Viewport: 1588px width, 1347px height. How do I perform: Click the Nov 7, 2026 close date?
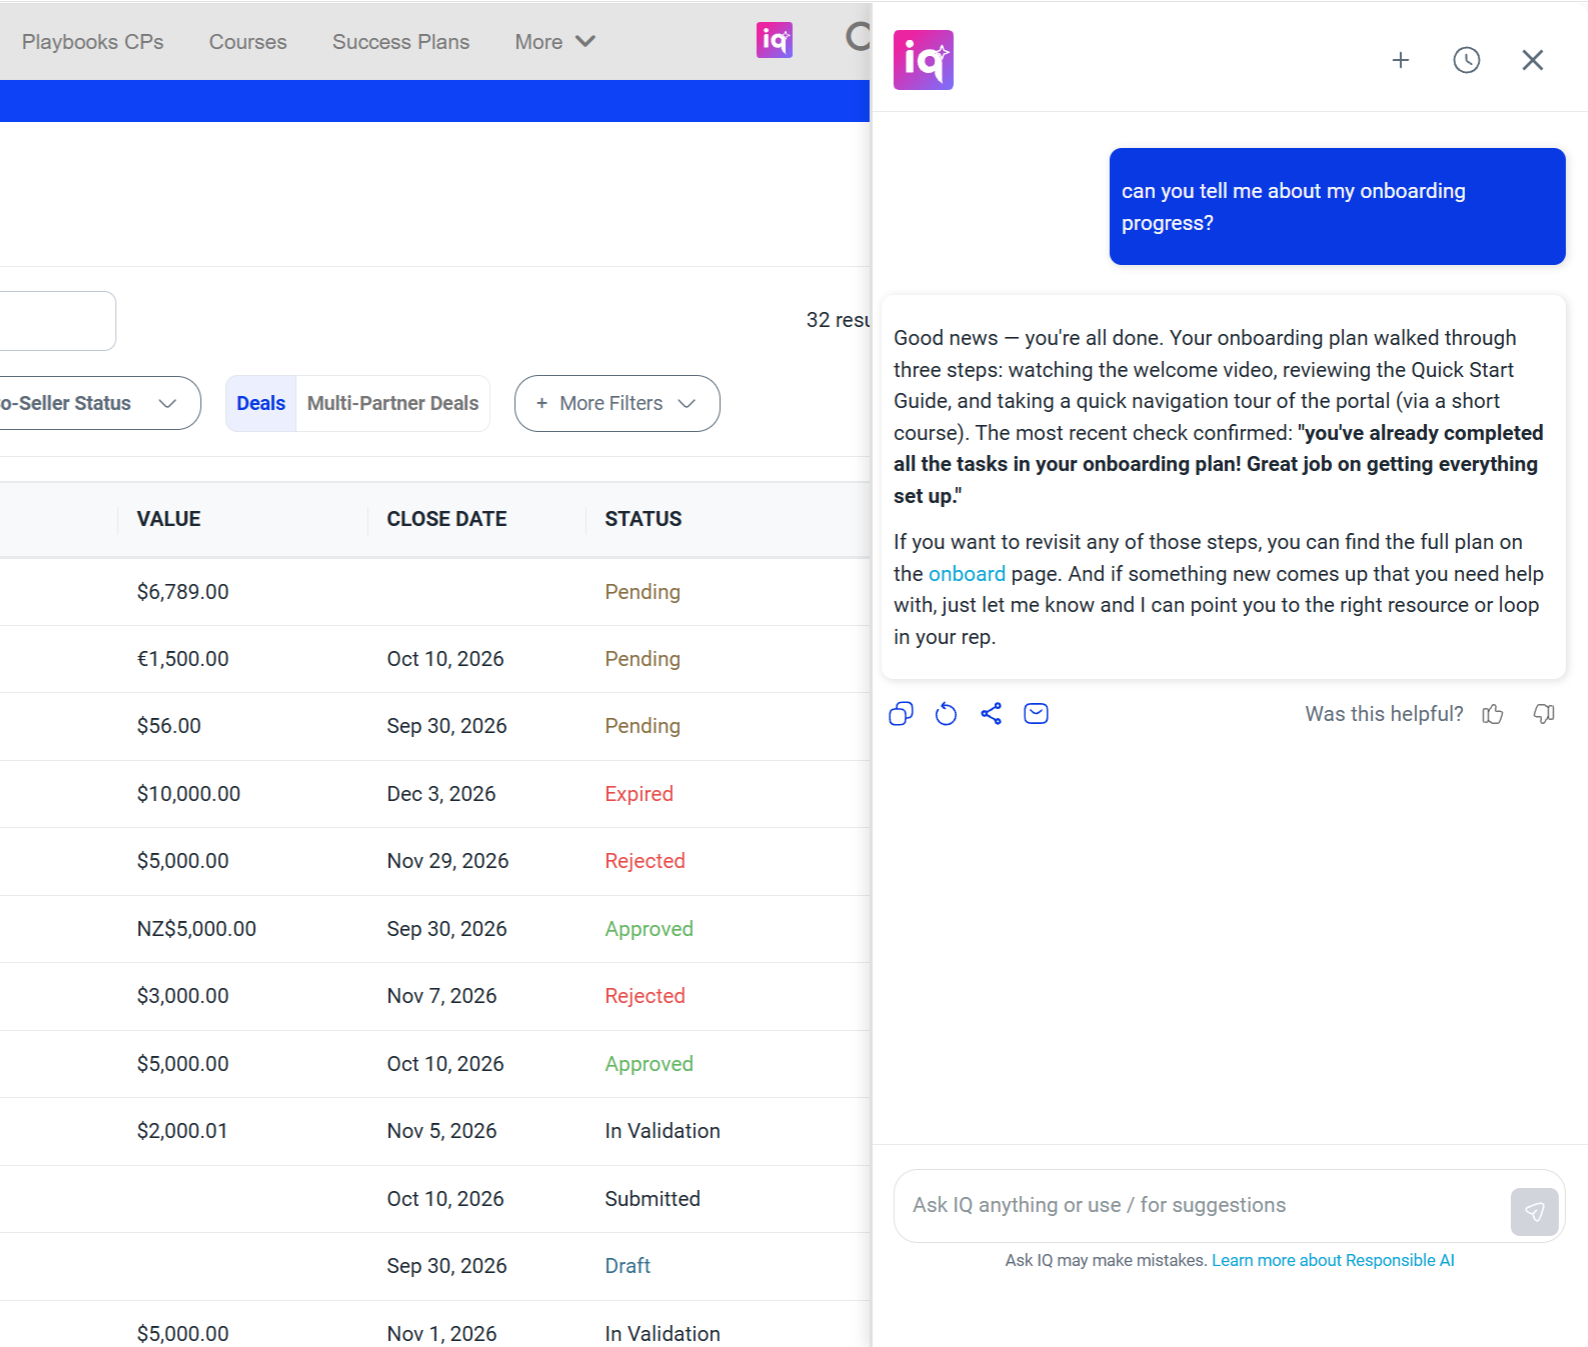pyautogui.click(x=442, y=996)
